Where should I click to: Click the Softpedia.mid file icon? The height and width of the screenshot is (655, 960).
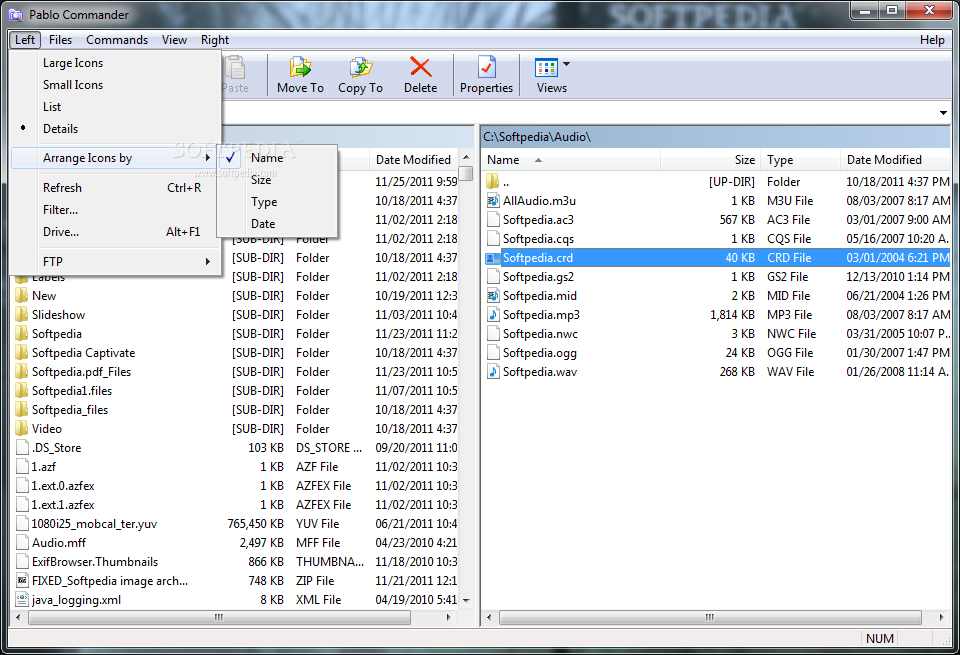pyautogui.click(x=493, y=296)
